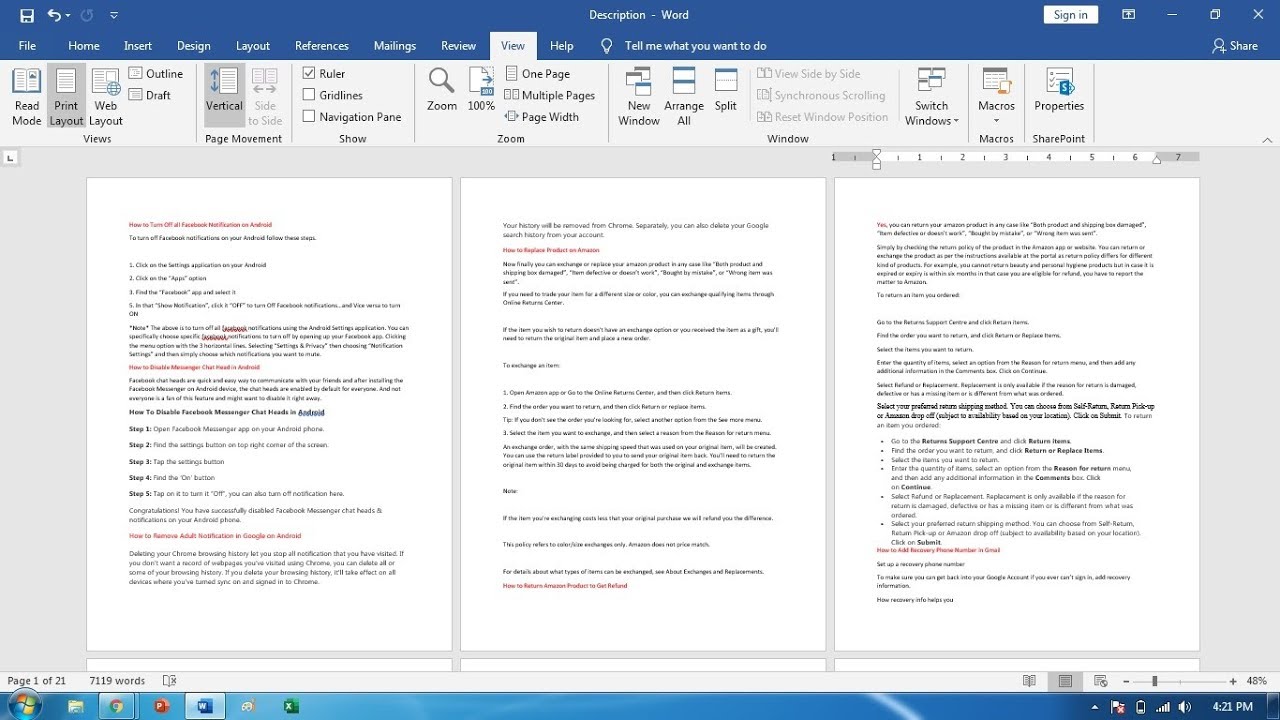Choose Multiple Pages zoom
Screen dimensions: 1280x720
click(x=549, y=95)
